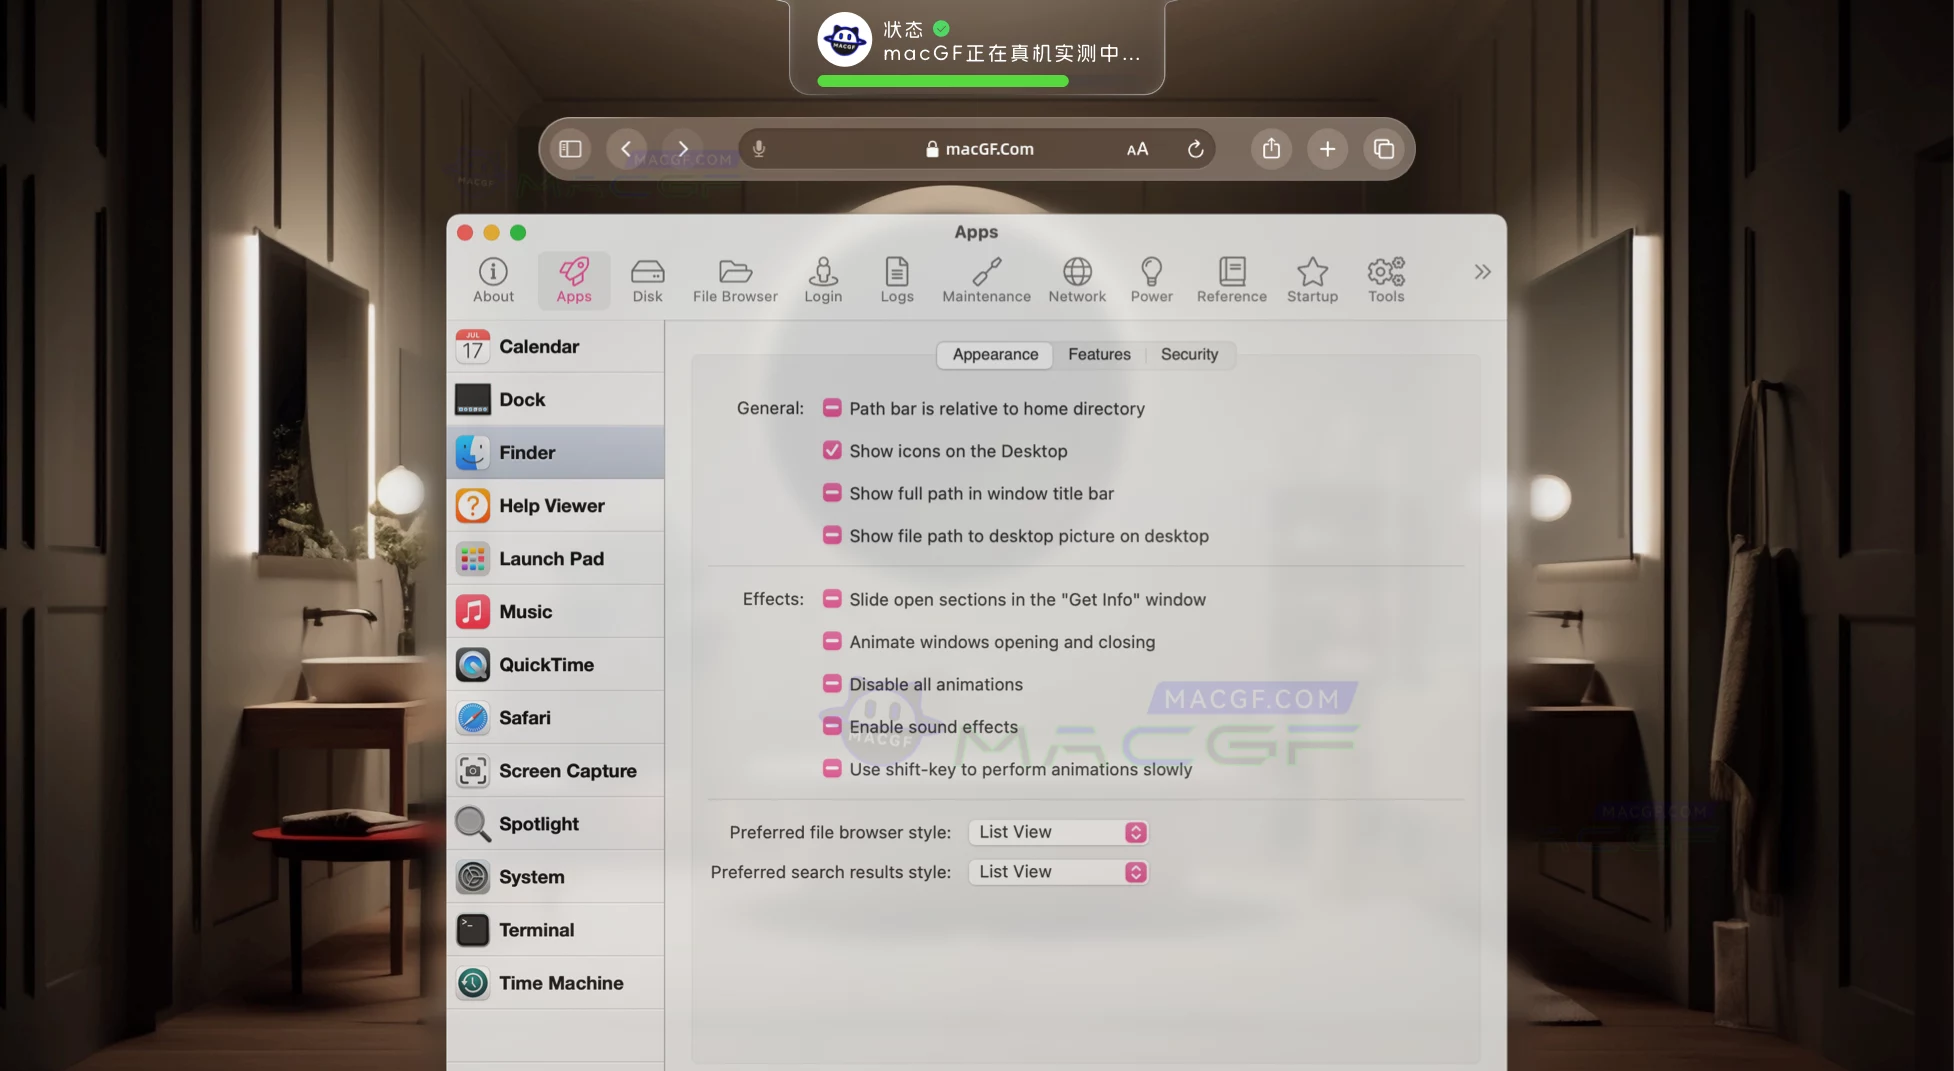The width and height of the screenshot is (1954, 1071).
Task: Open the Startup toolbar section
Action: (x=1312, y=279)
